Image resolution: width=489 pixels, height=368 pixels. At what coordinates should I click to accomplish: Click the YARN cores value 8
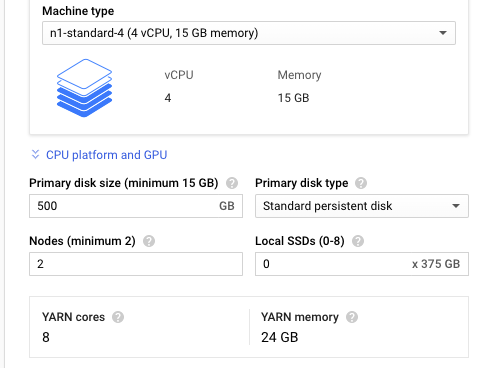[x=46, y=337]
